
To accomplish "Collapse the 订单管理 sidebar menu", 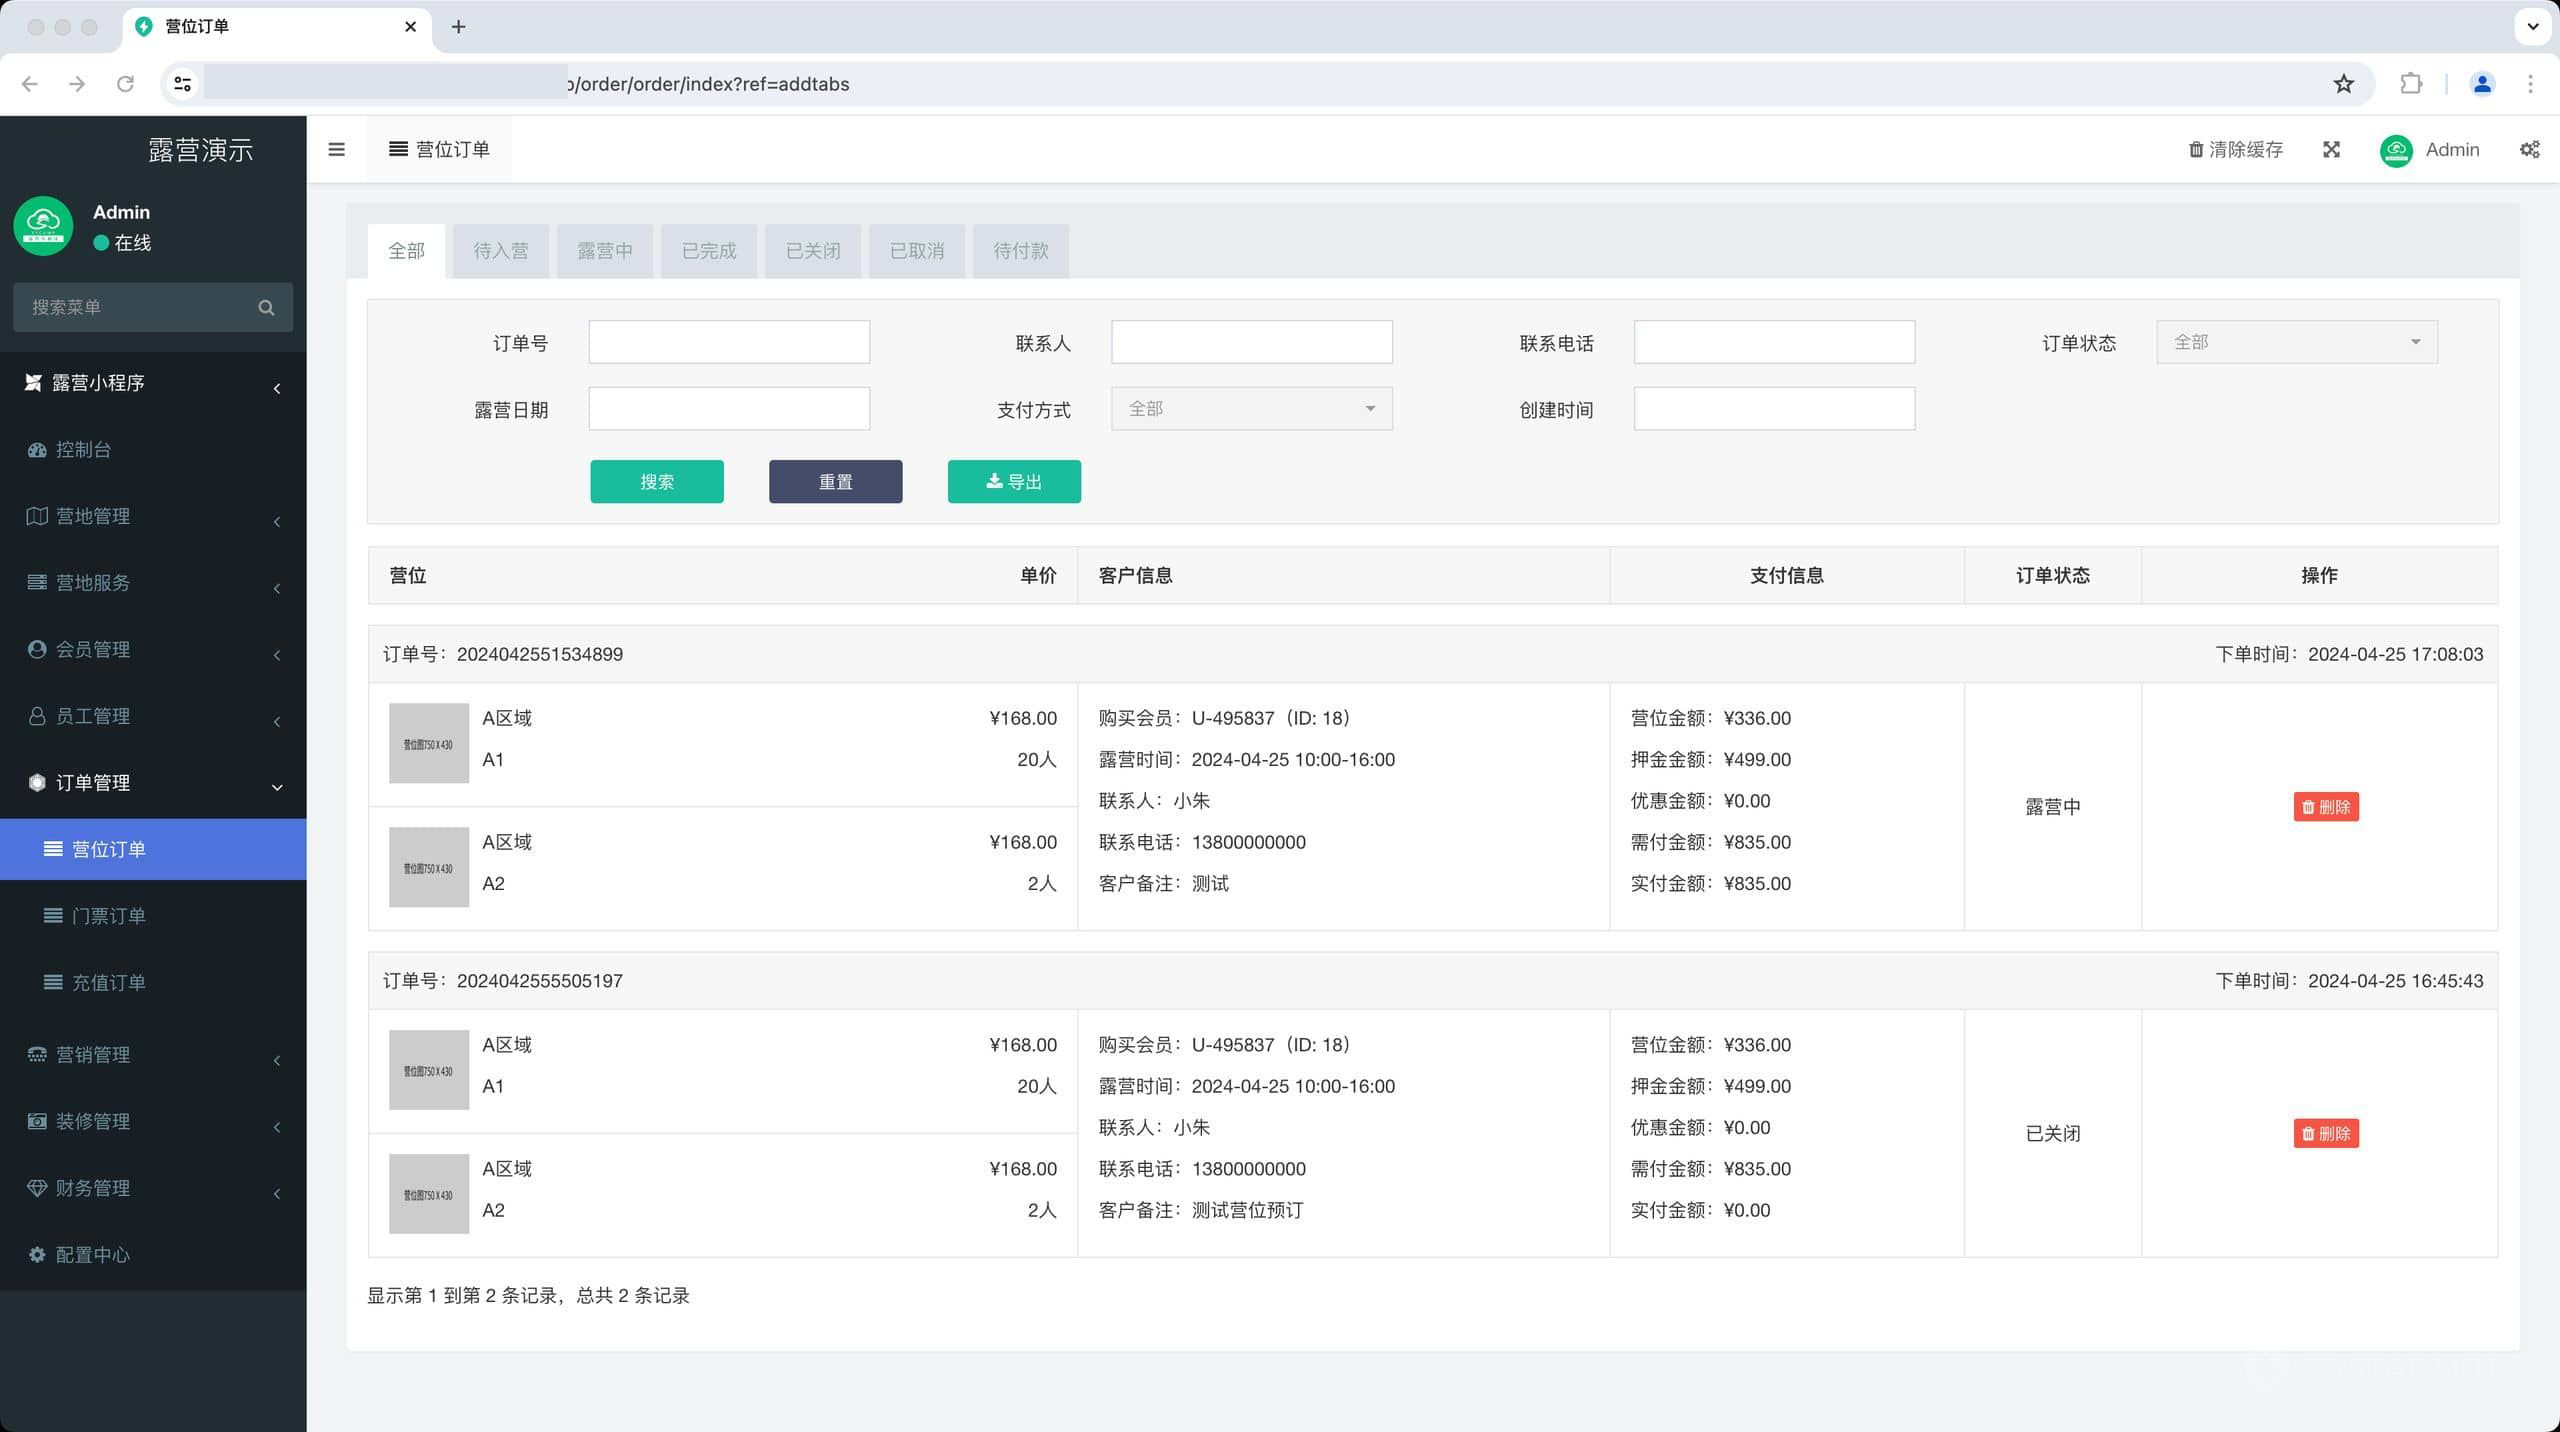I will pyautogui.click(x=152, y=783).
